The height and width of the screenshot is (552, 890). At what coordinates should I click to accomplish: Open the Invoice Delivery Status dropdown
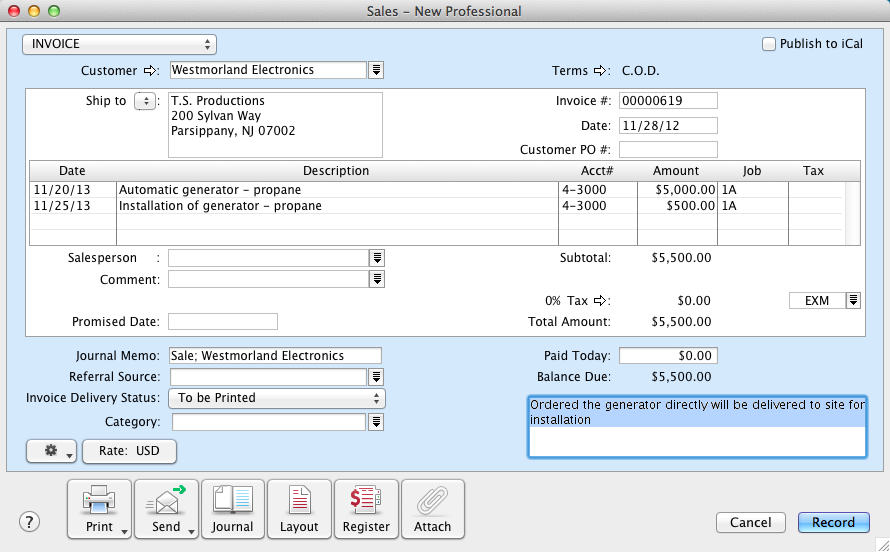click(x=277, y=398)
